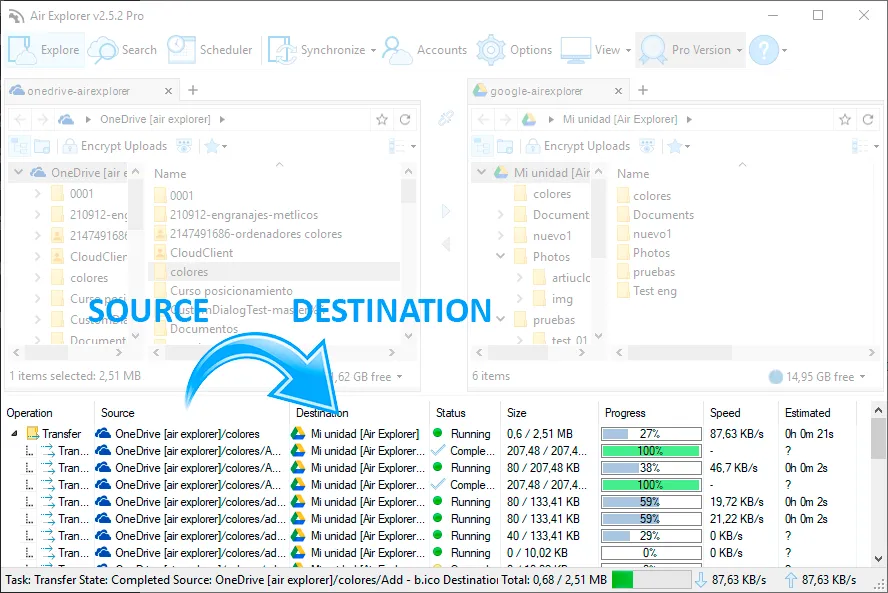This screenshot has width=888, height=593.
Task: Refresh the OneDrive pane
Action: [x=405, y=120]
